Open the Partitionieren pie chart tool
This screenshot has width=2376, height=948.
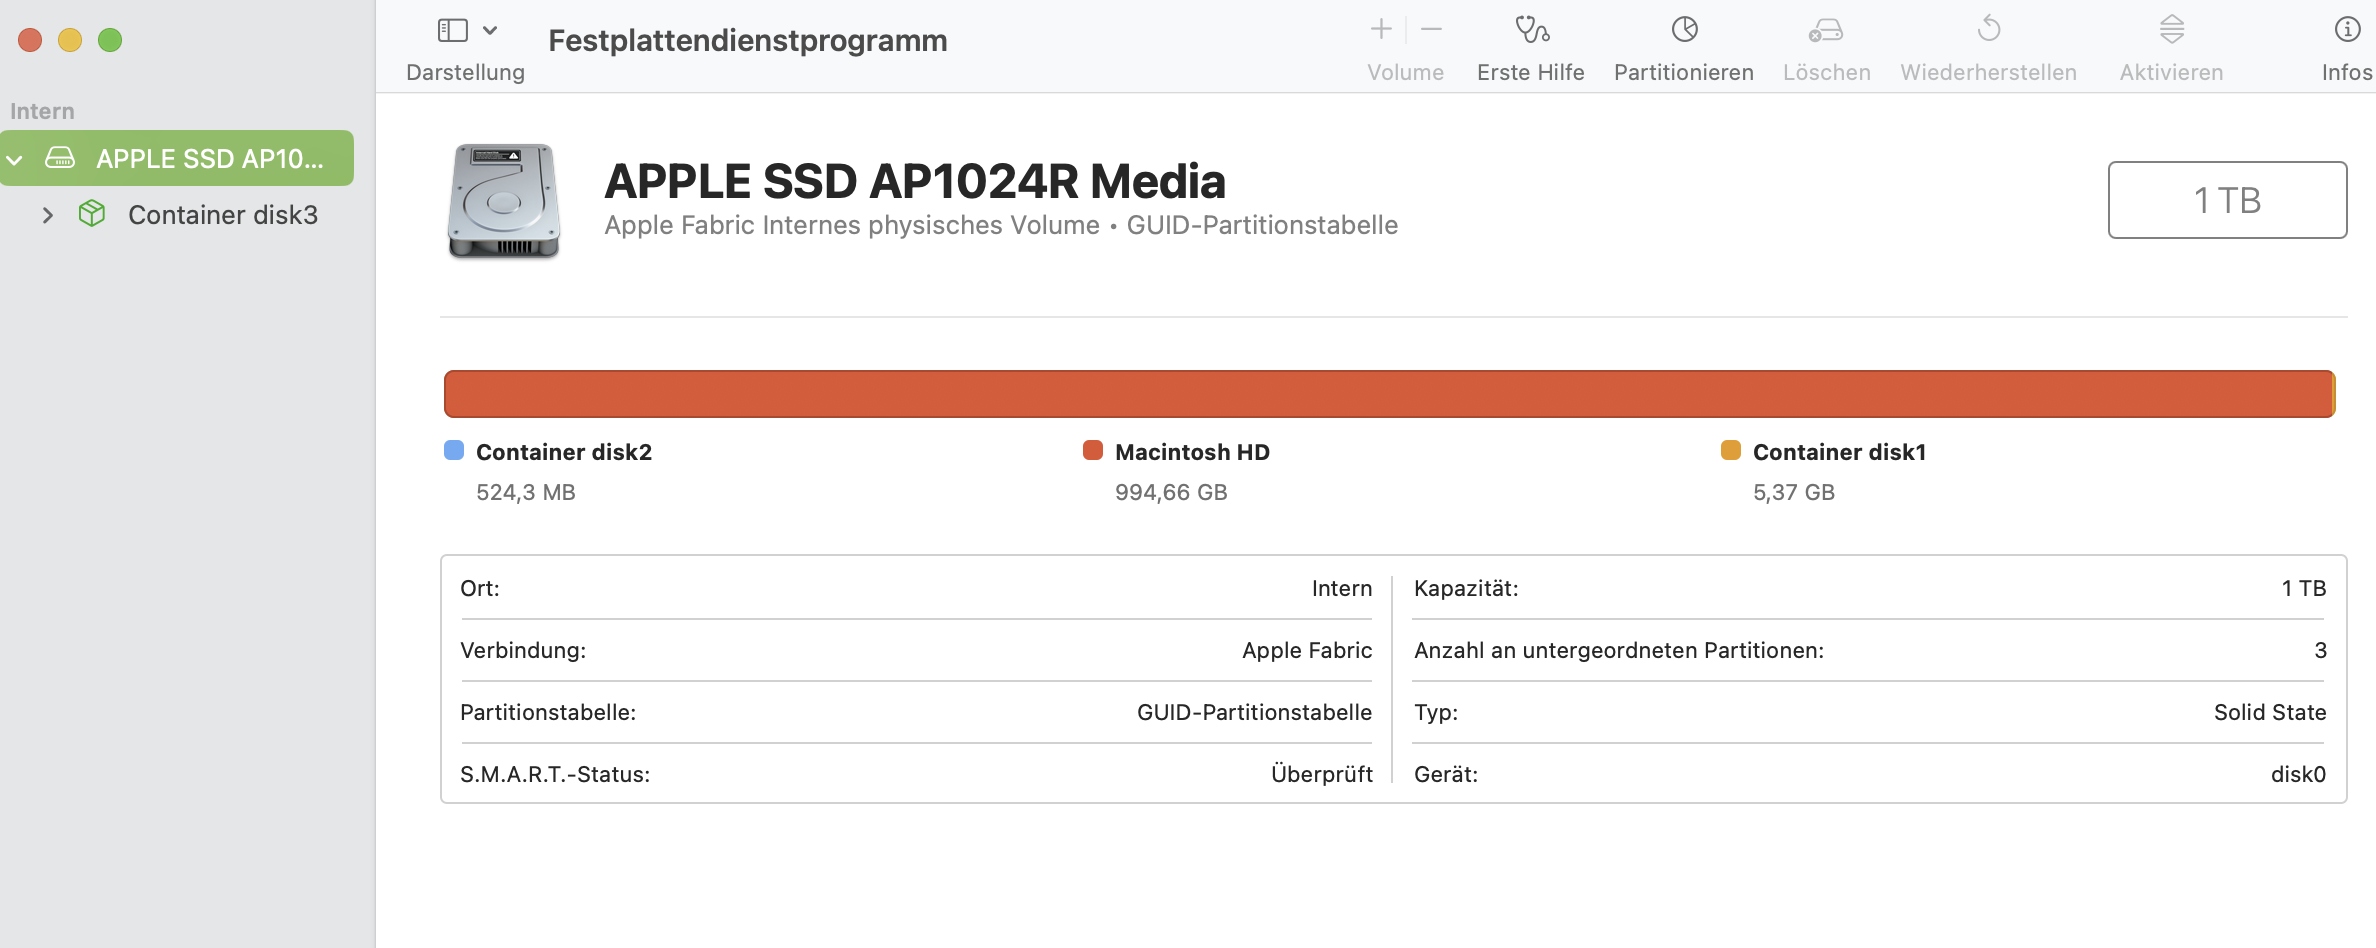(x=1684, y=30)
